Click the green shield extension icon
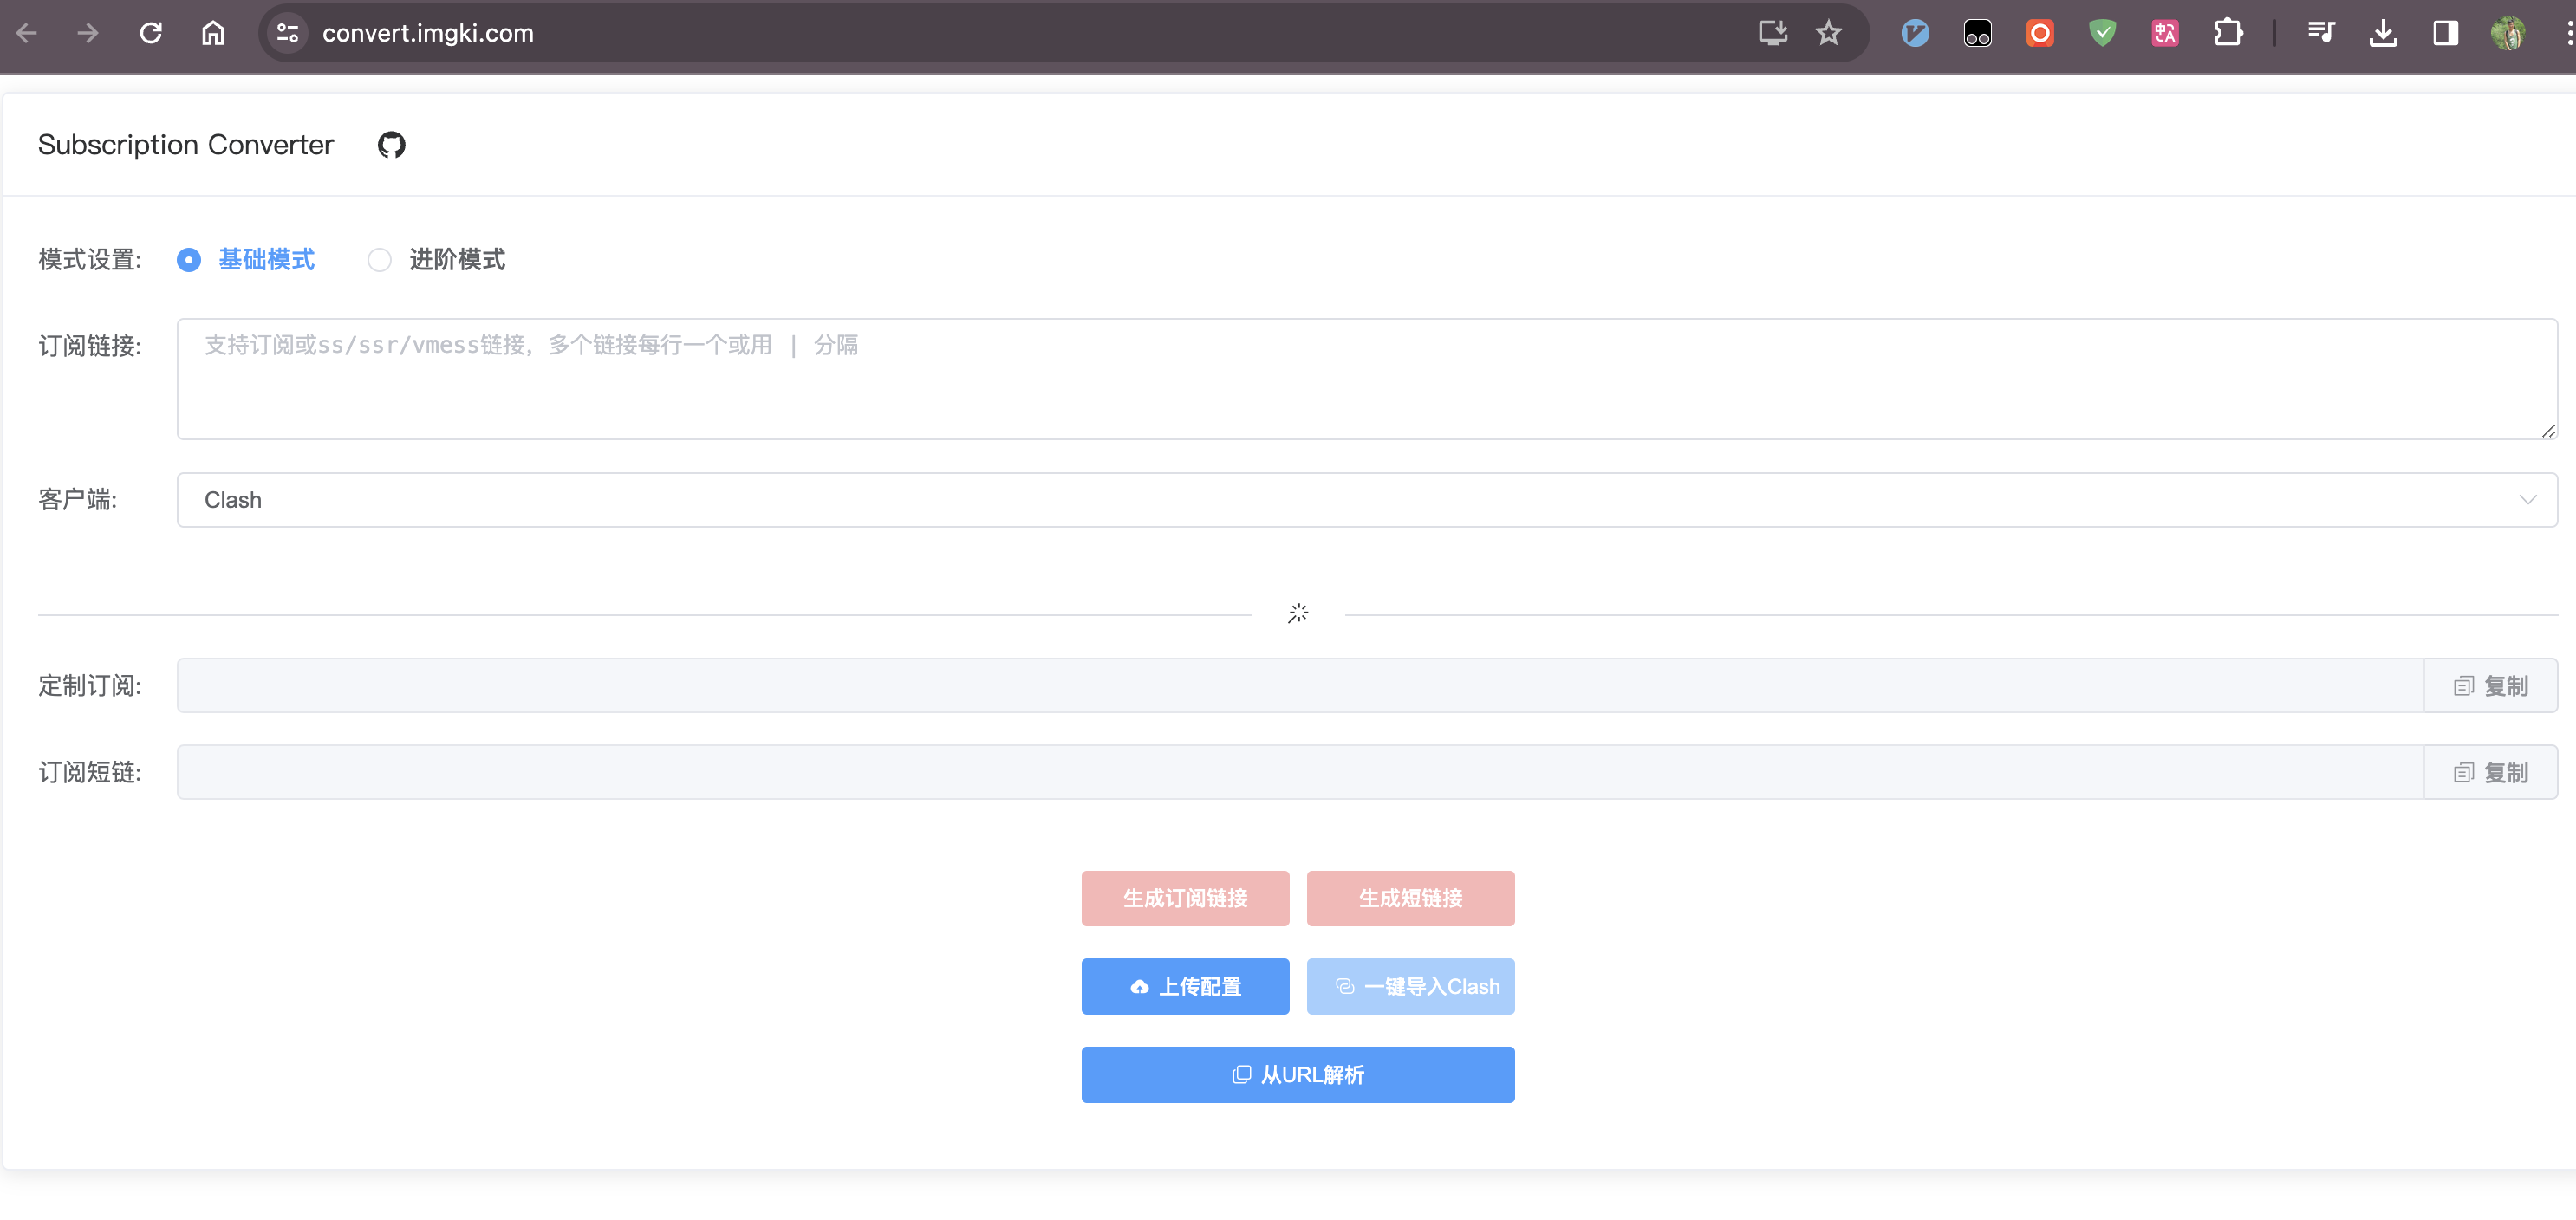The height and width of the screenshot is (1220, 2576). pyautogui.click(x=2102, y=33)
